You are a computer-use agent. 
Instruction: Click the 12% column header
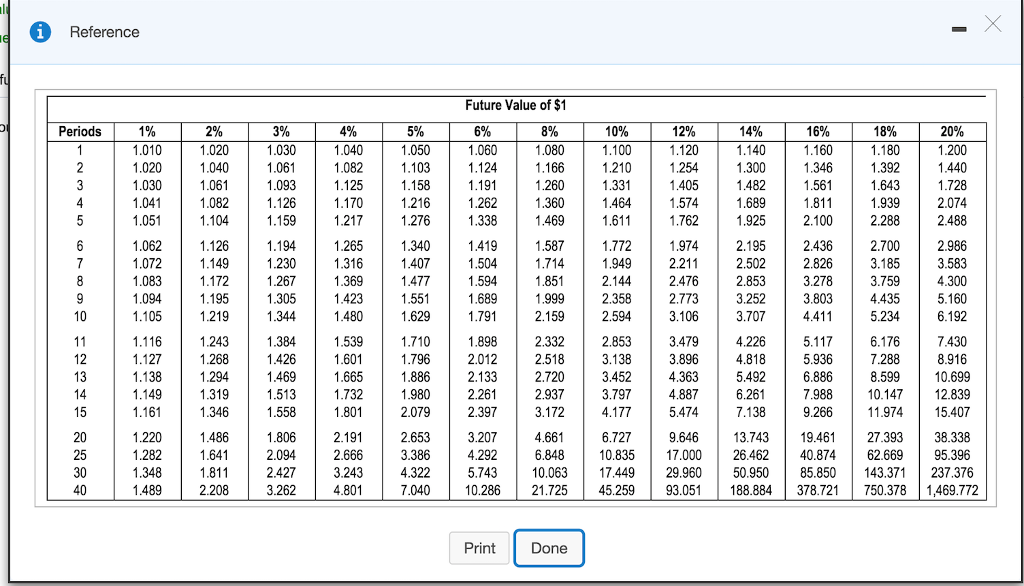coord(684,131)
